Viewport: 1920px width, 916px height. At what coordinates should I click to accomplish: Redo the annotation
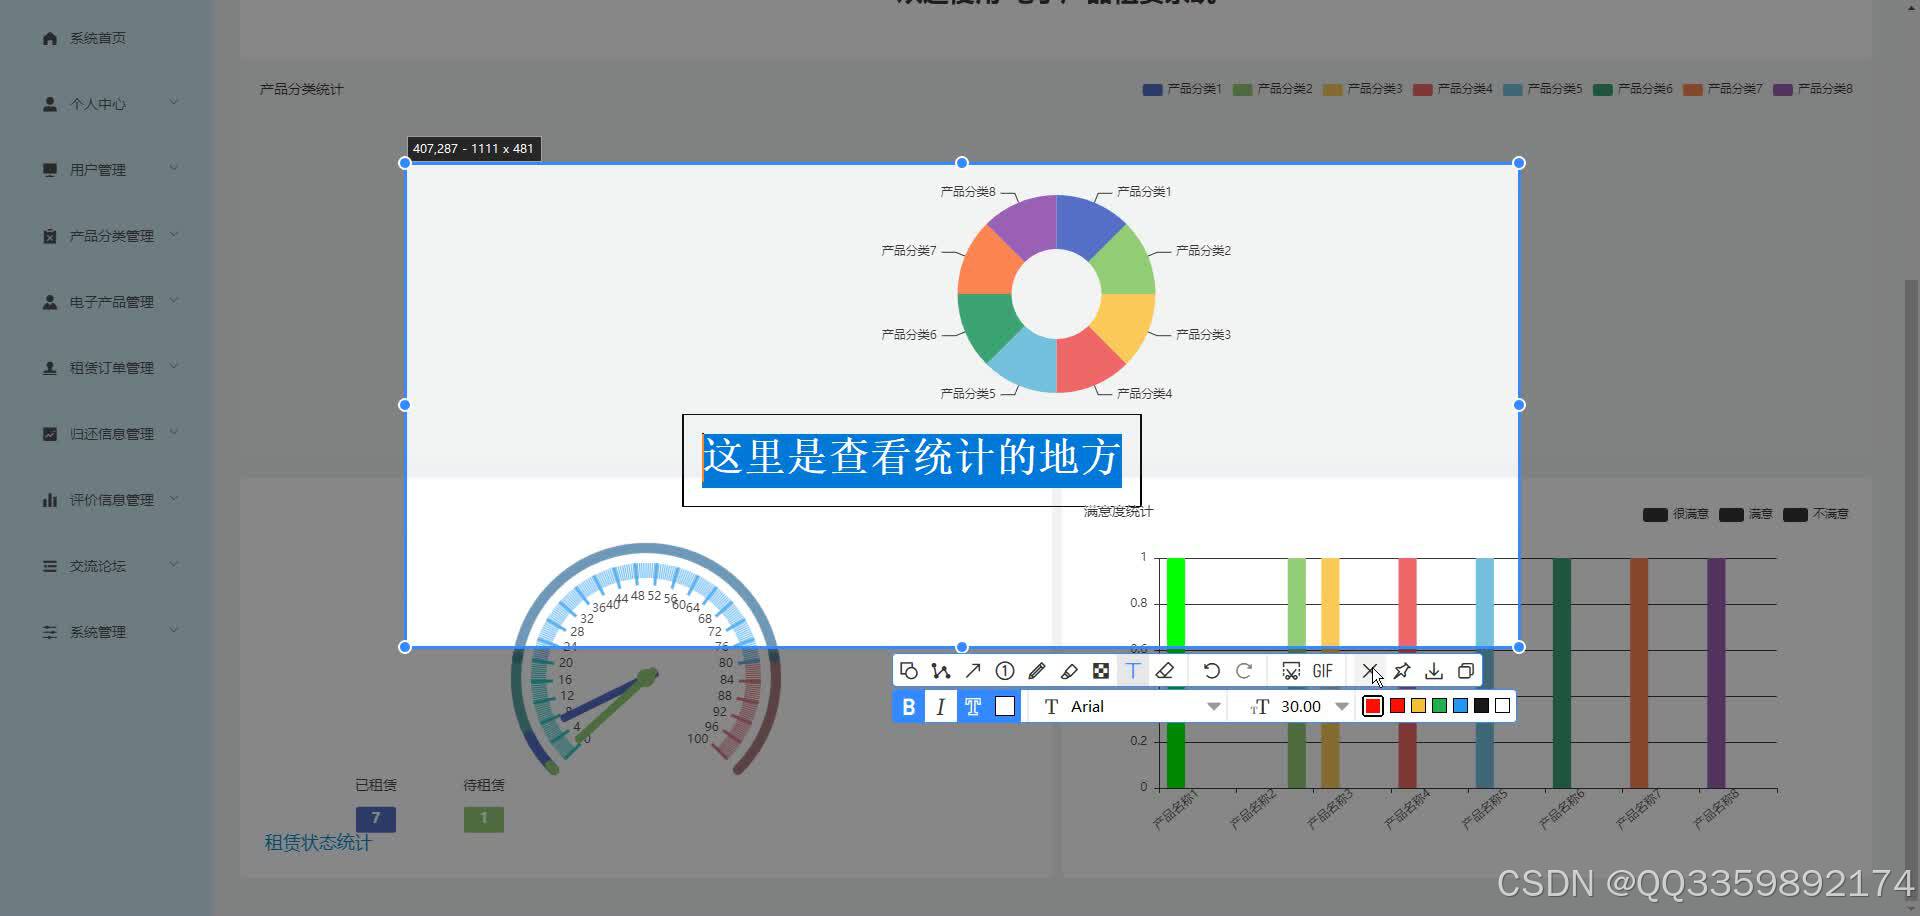pos(1244,671)
